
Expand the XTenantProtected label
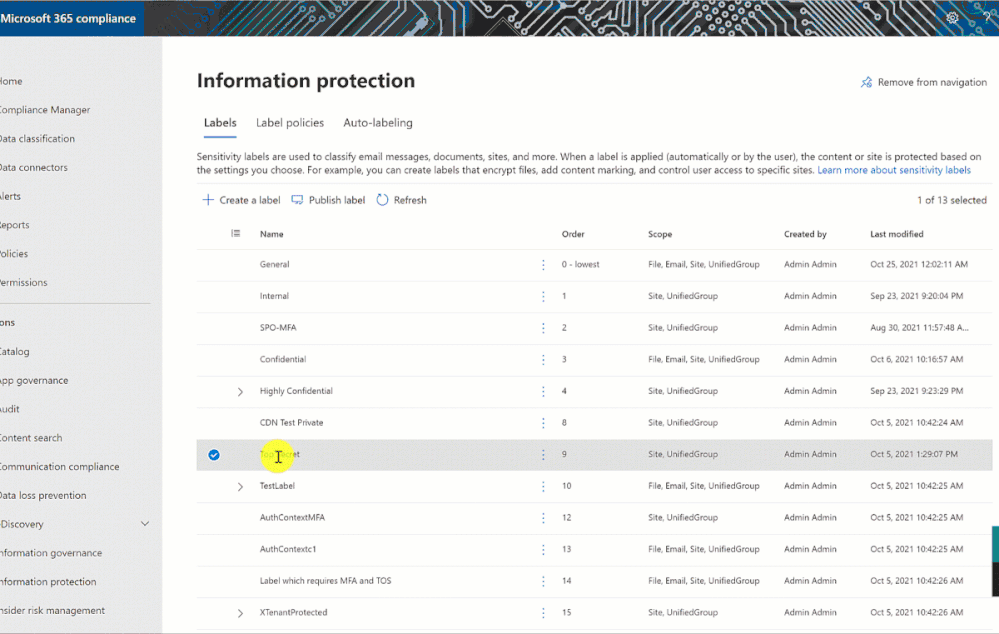pyautogui.click(x=240, y=613)
